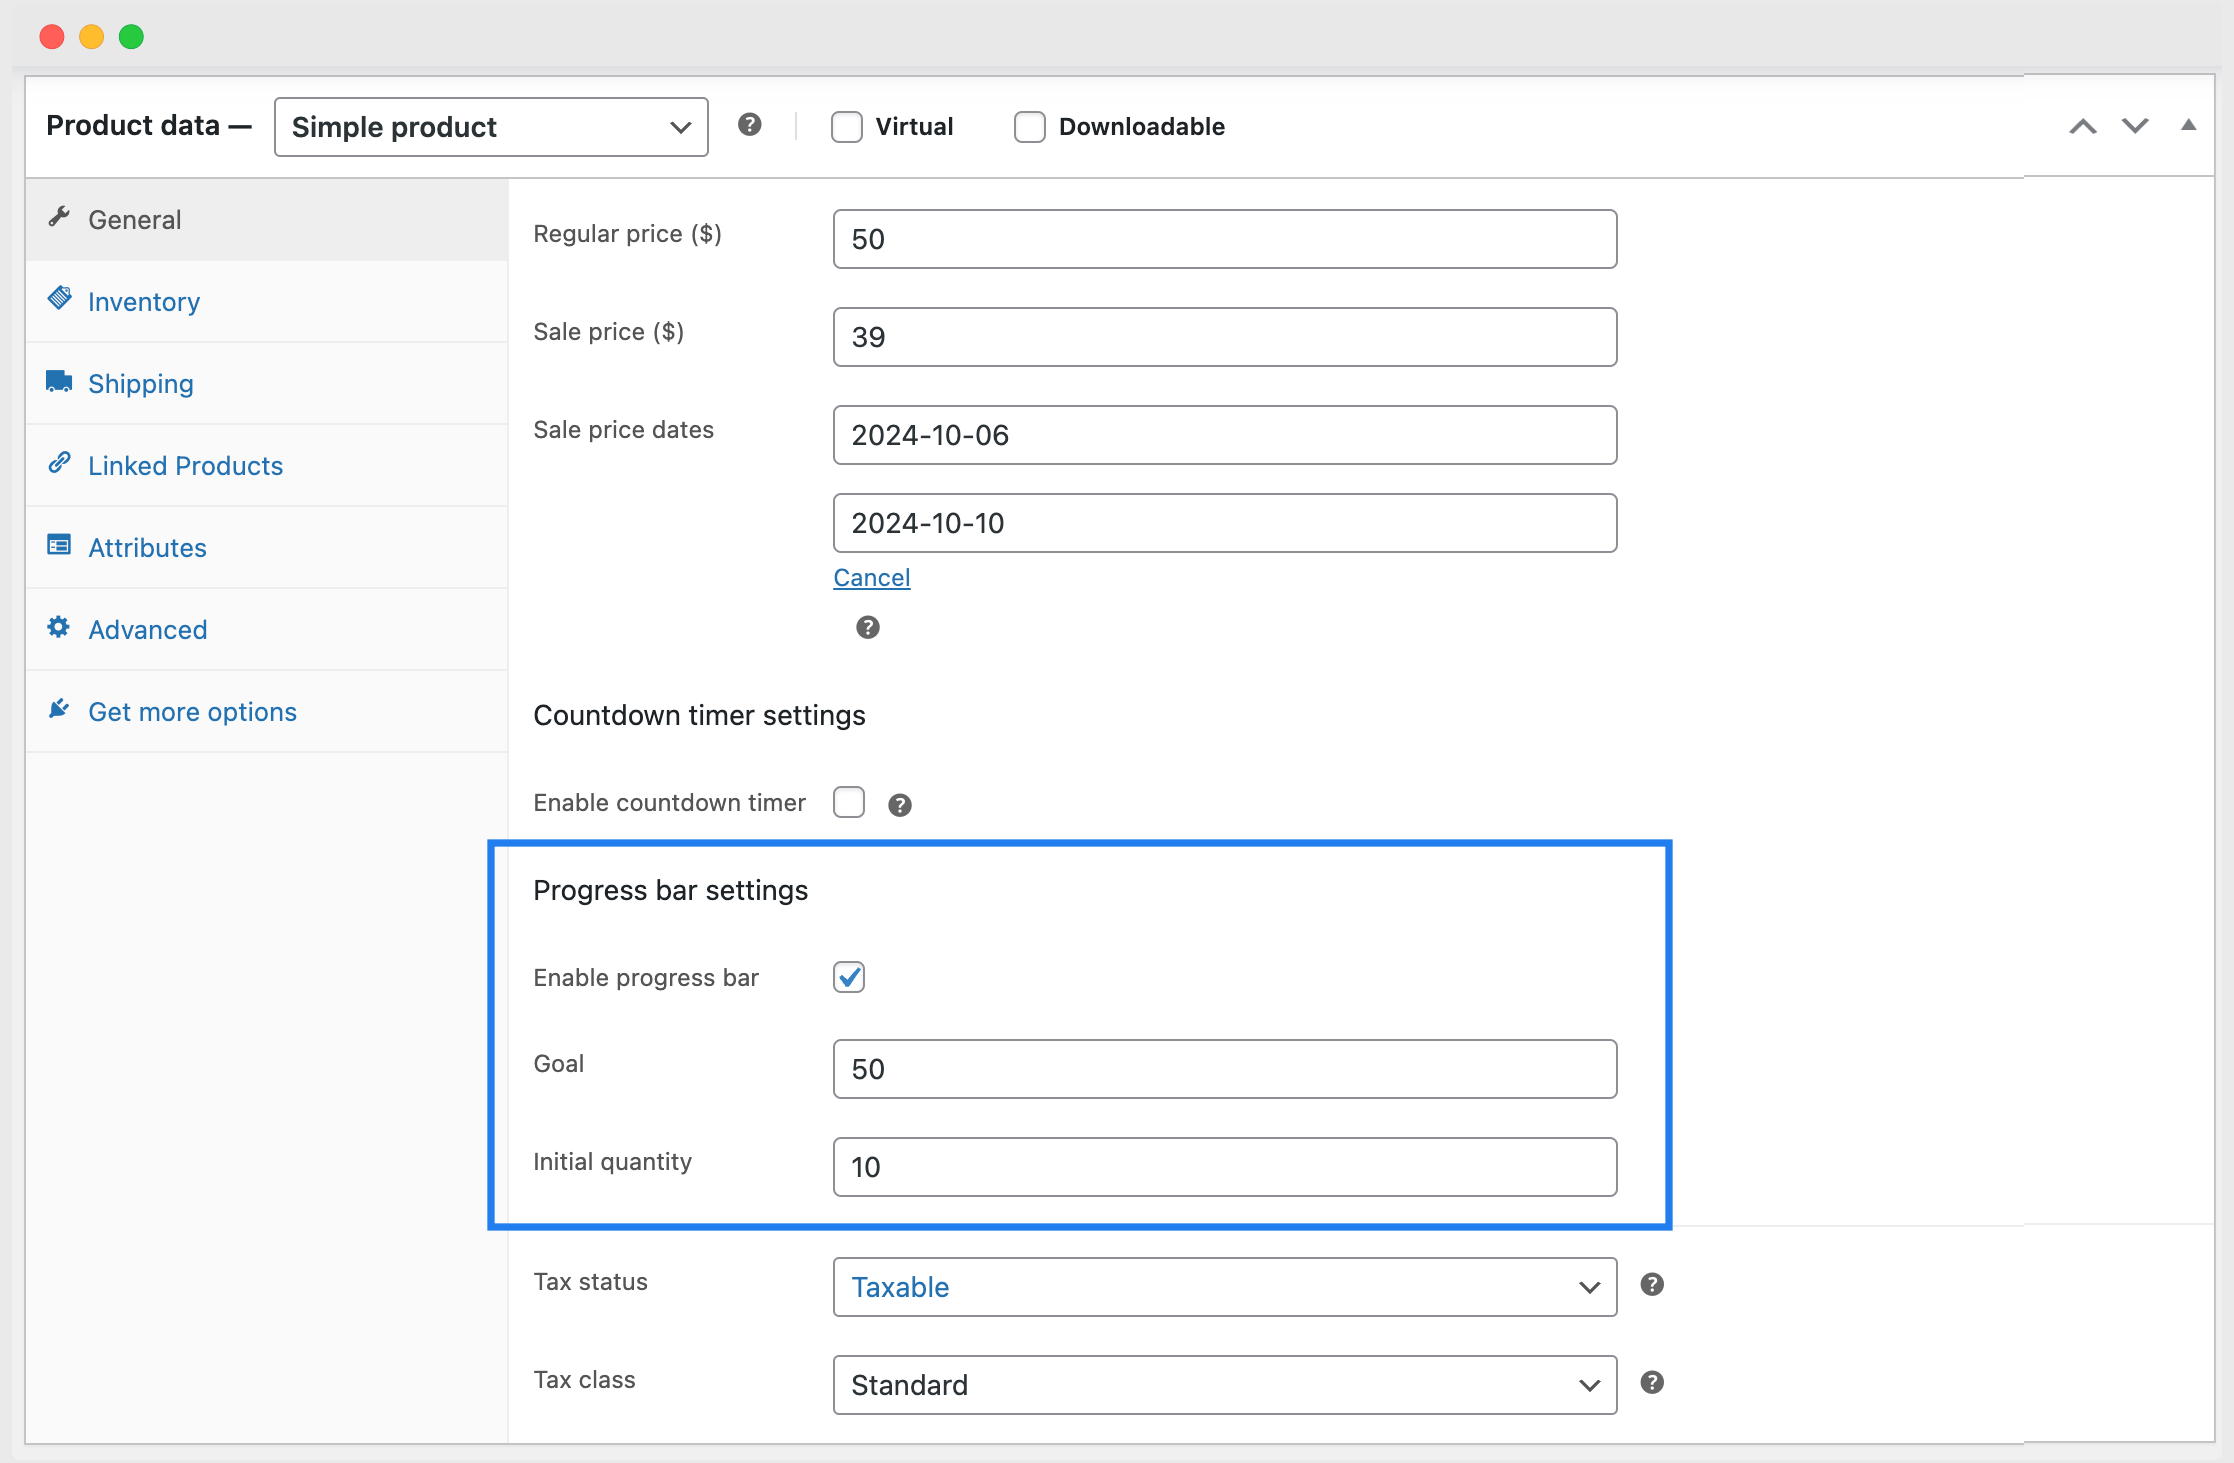Click the icon beside Get more options
The width and height of the screenshot is (2234, 1463).
[x=58, y=708]
